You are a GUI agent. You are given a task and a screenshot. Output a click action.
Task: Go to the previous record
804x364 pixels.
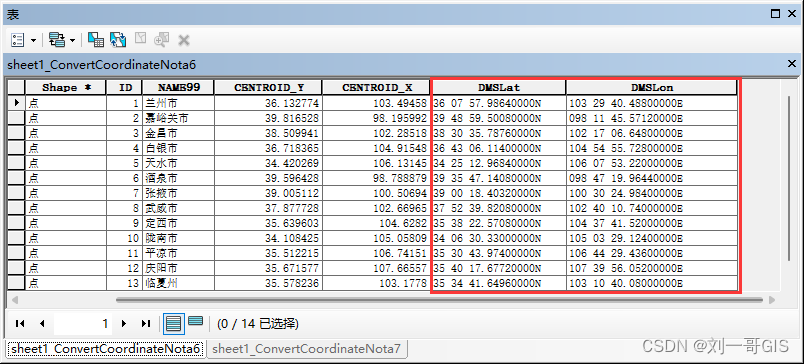click(42, 323)
